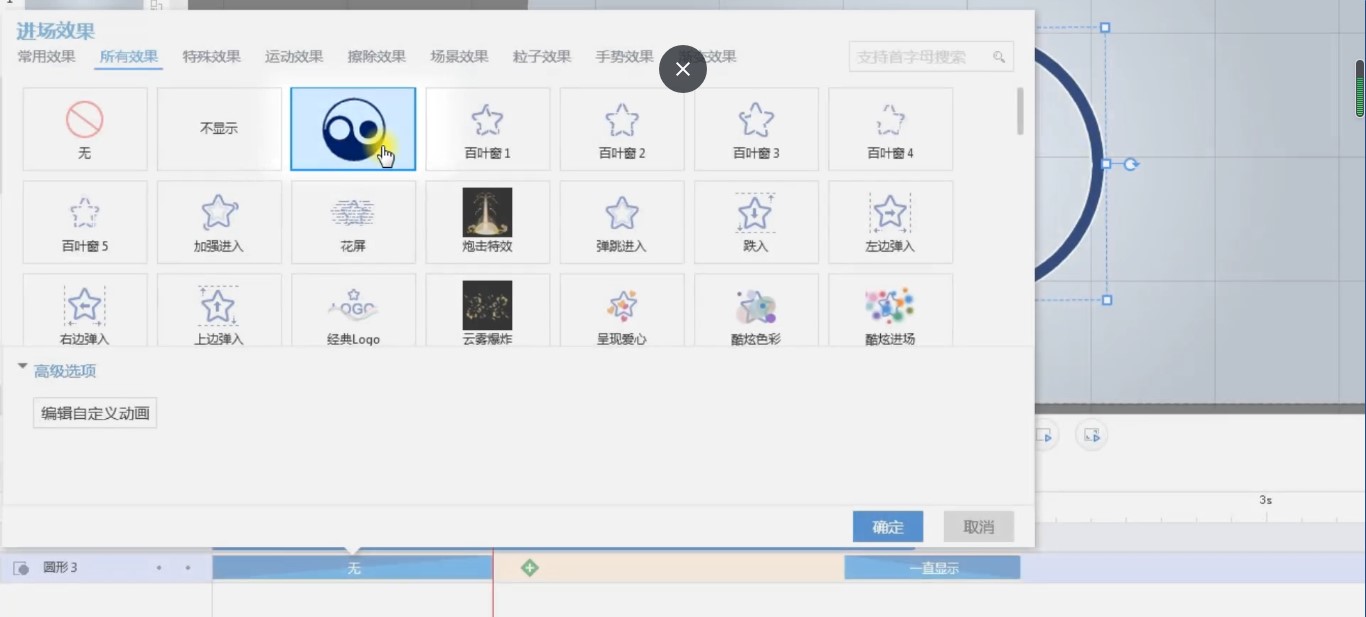Select the 花屏 entrance effect

(353, 221)
